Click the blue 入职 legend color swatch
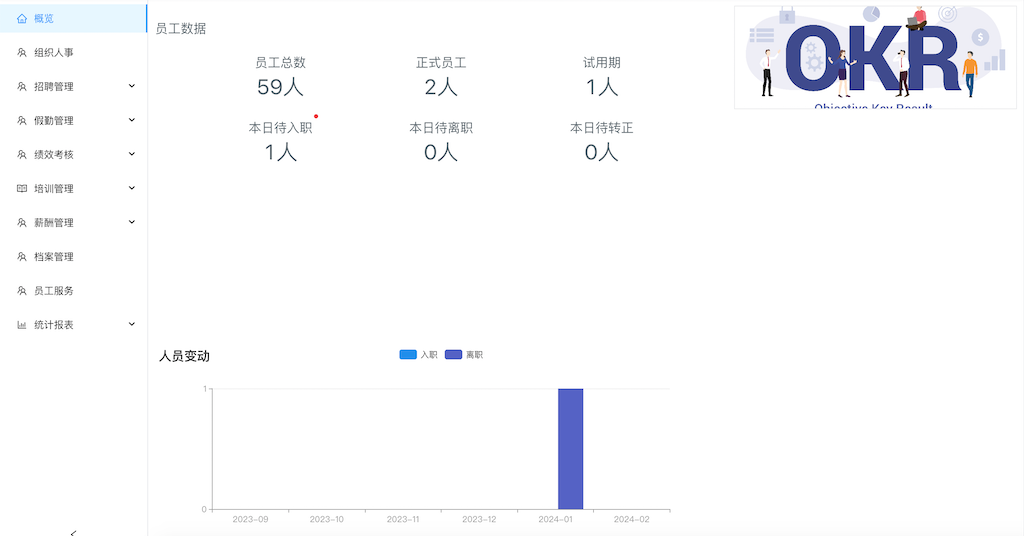The width and height of the screenshot is (1024, 536). coord(408,355)
